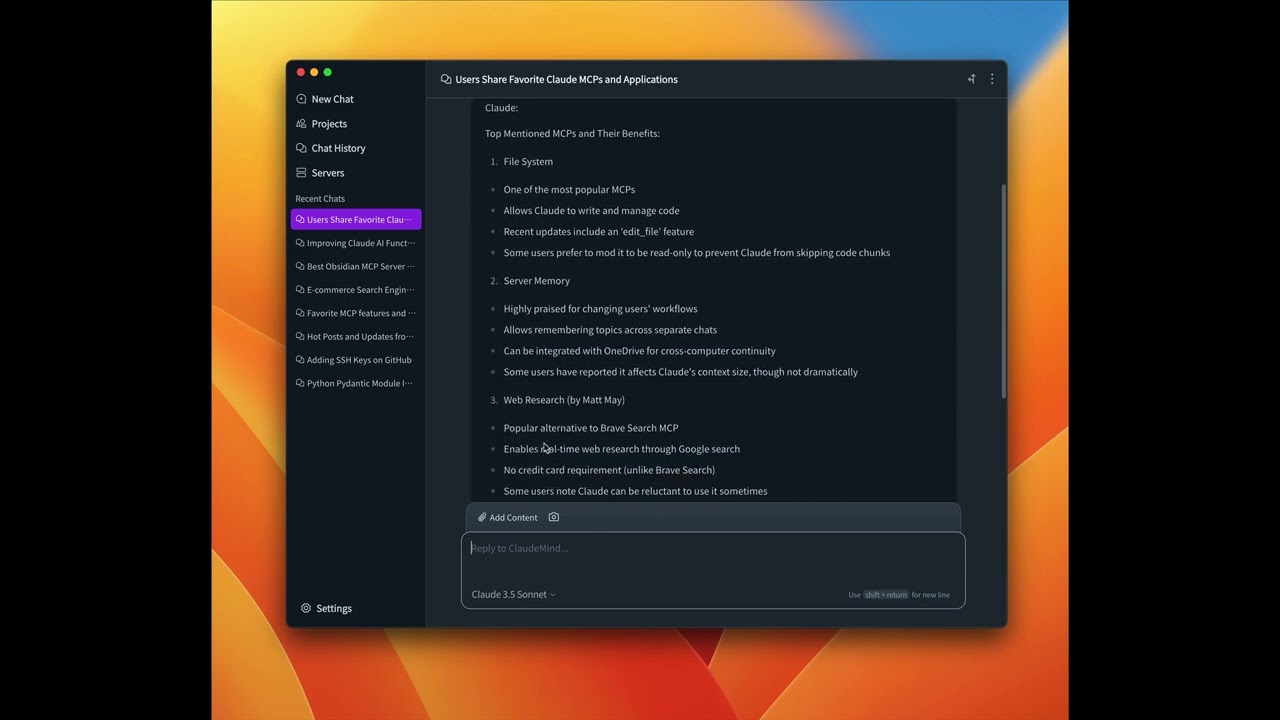1280x720 pixels.
Task: Open 'Hot Posts and Updates' recent chat
Action: (x=356, y=337)
